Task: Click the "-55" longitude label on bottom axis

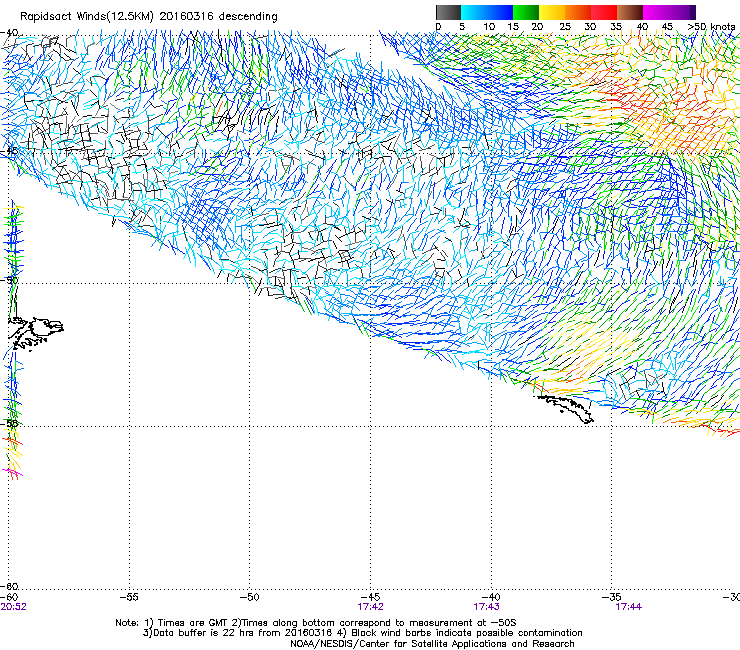Action: (129, 597)
